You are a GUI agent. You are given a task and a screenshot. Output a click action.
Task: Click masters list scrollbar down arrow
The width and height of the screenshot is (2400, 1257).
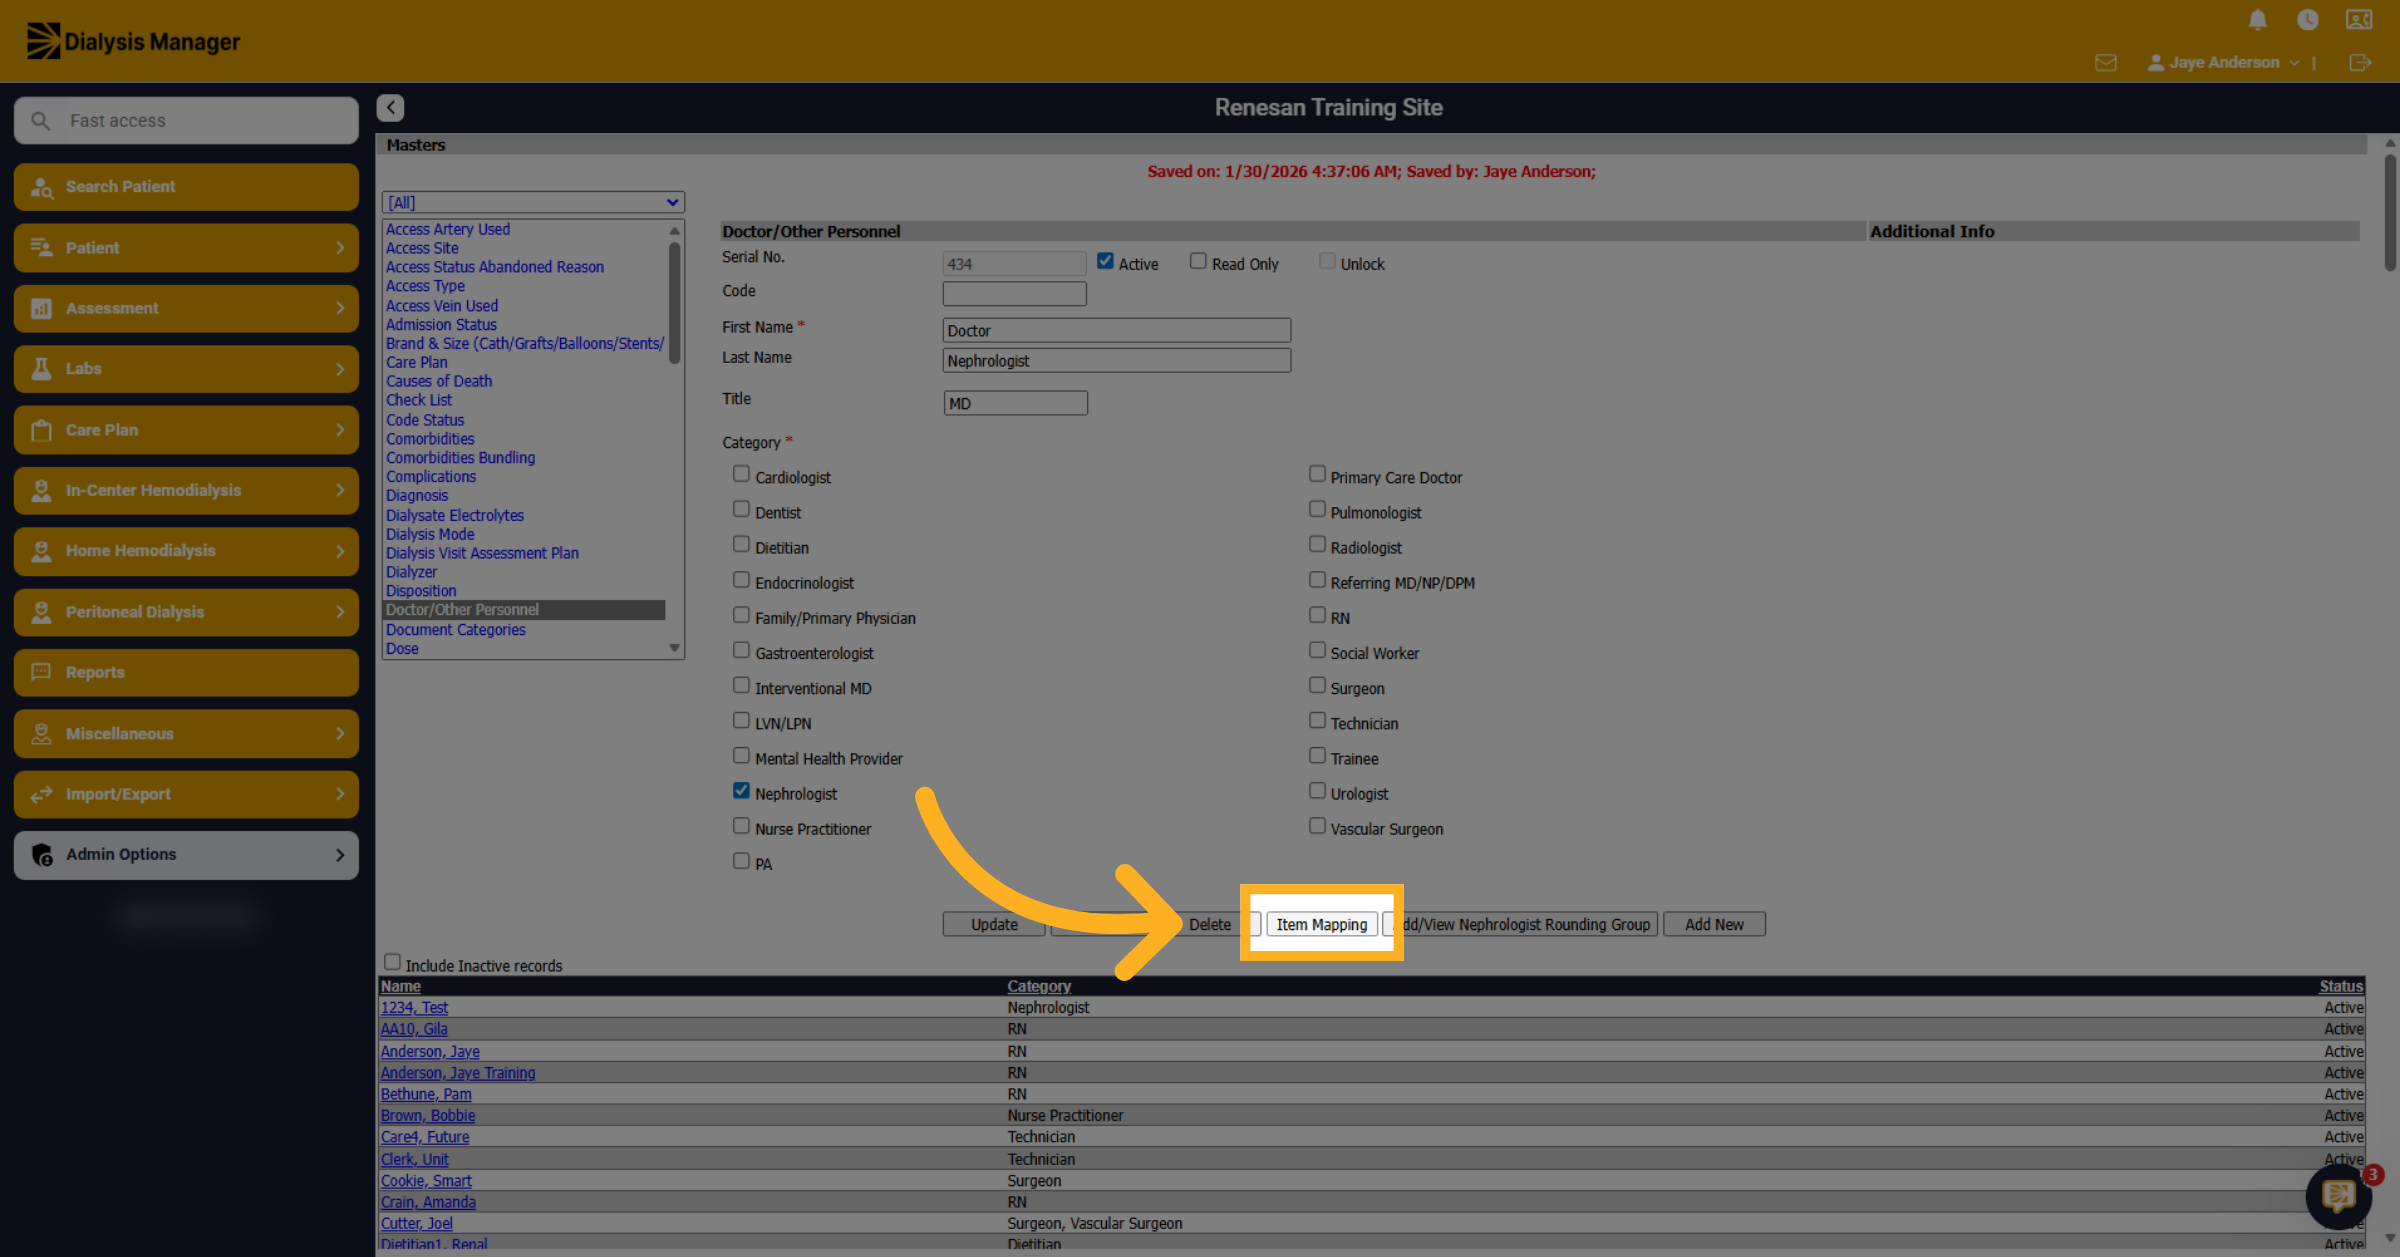click(x=675, y=648)
